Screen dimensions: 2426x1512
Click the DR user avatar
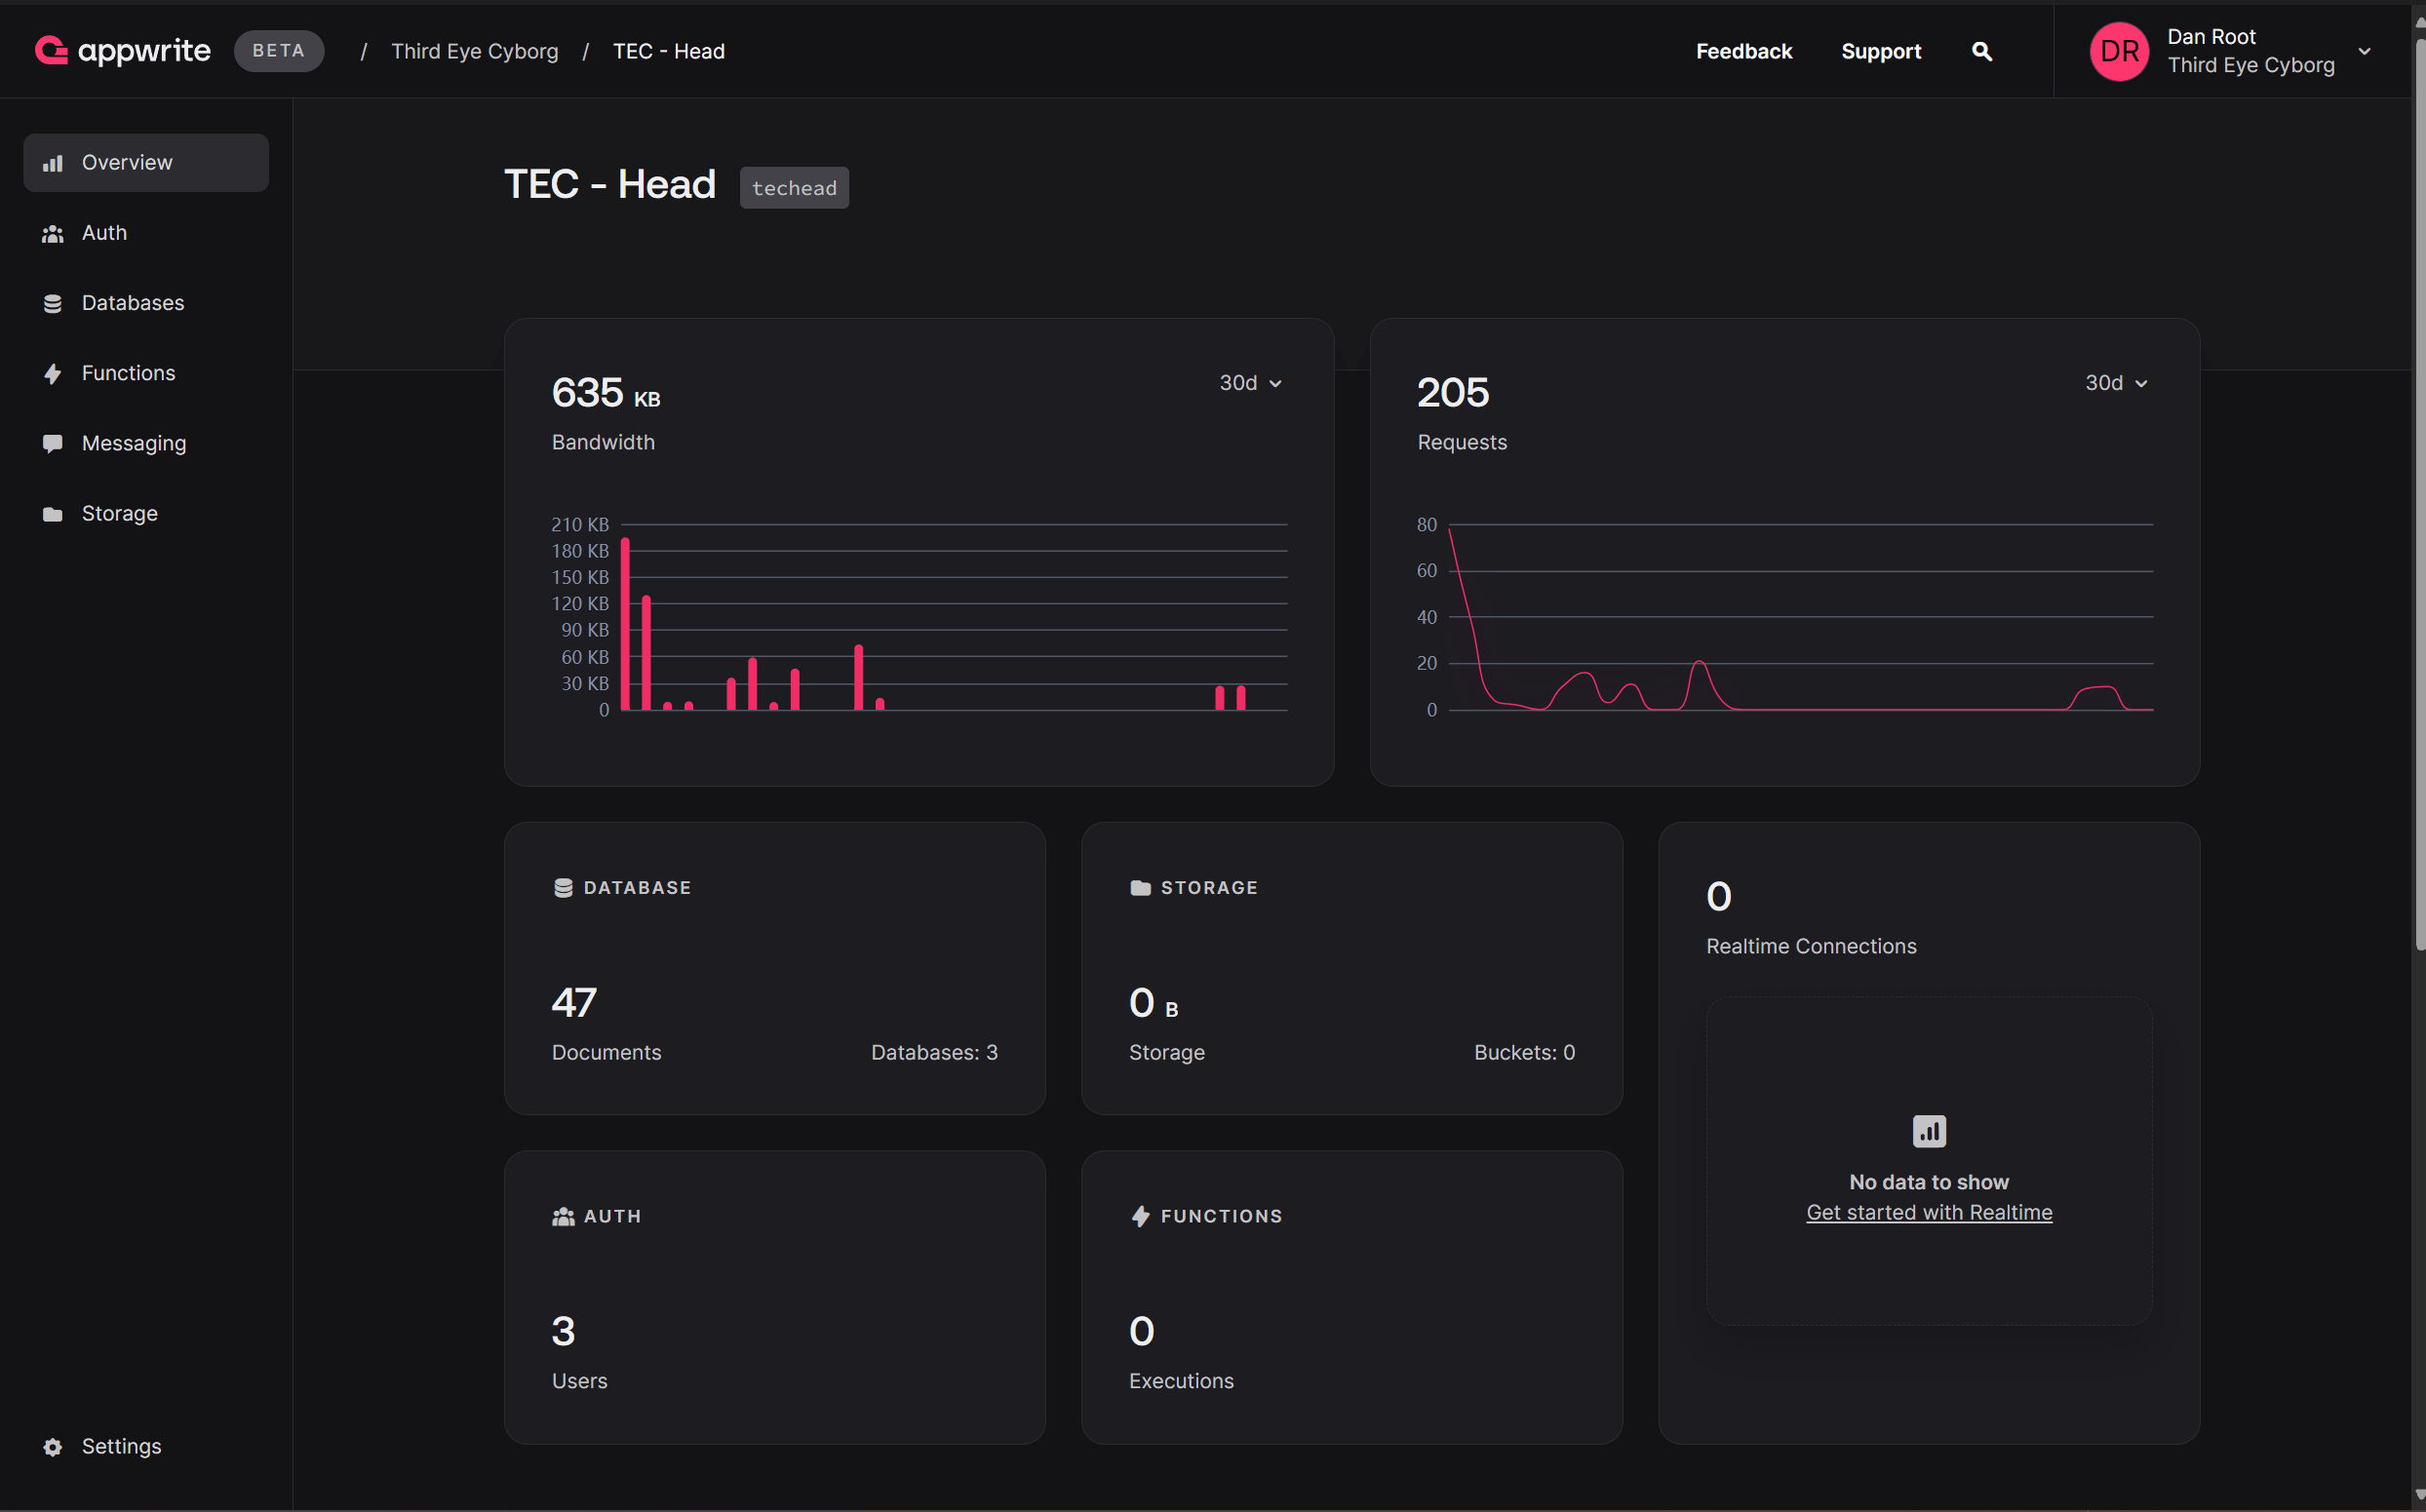tap(2118, 51)
